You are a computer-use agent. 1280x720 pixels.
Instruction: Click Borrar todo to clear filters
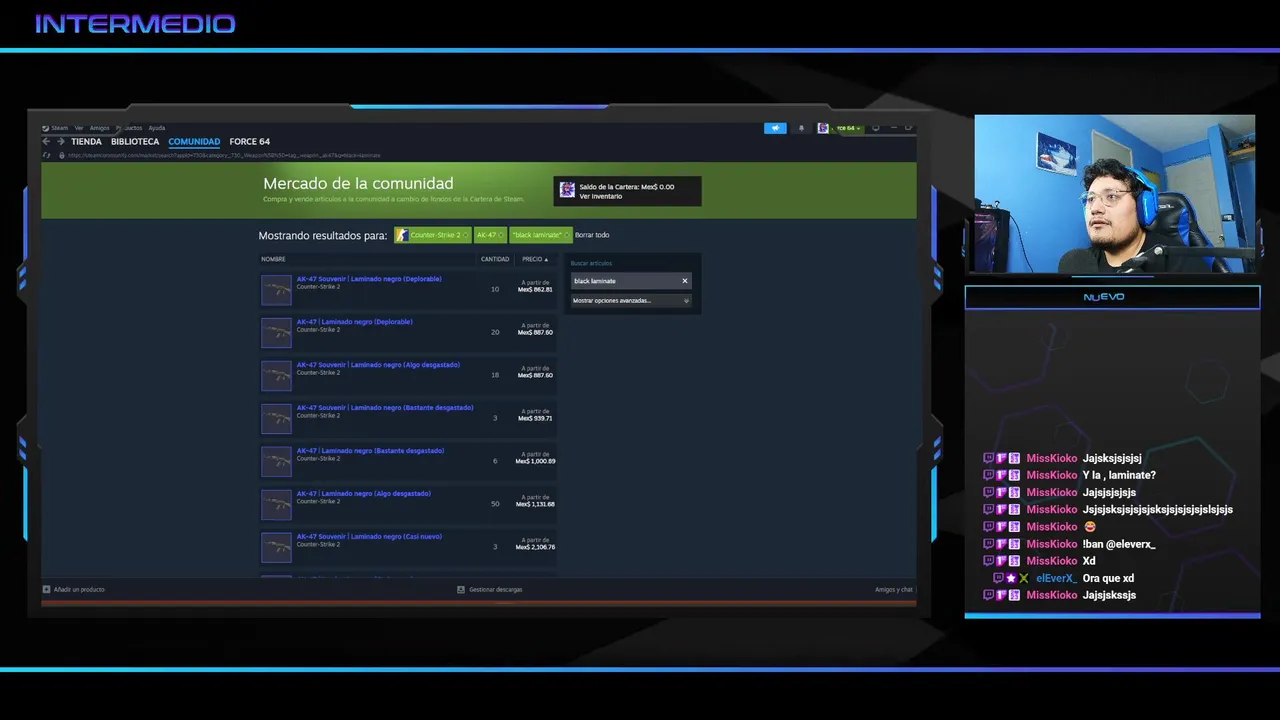click(592, 235)
